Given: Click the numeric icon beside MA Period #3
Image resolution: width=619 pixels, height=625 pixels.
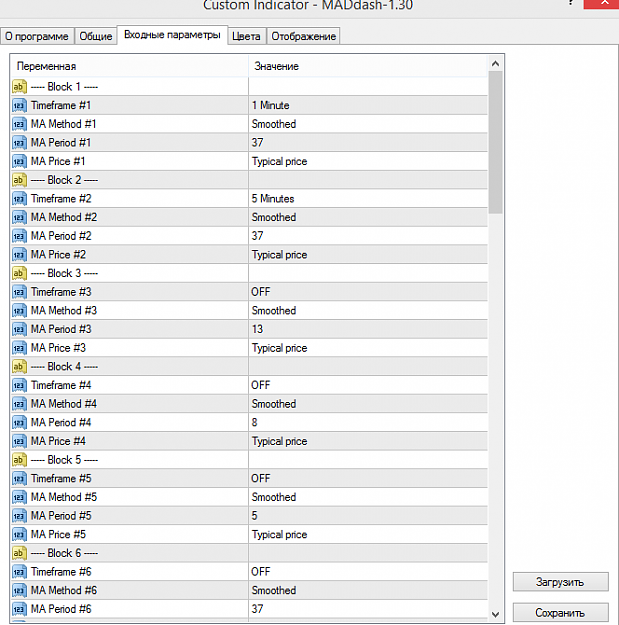Looking at the screenshot, I should 19,329.
